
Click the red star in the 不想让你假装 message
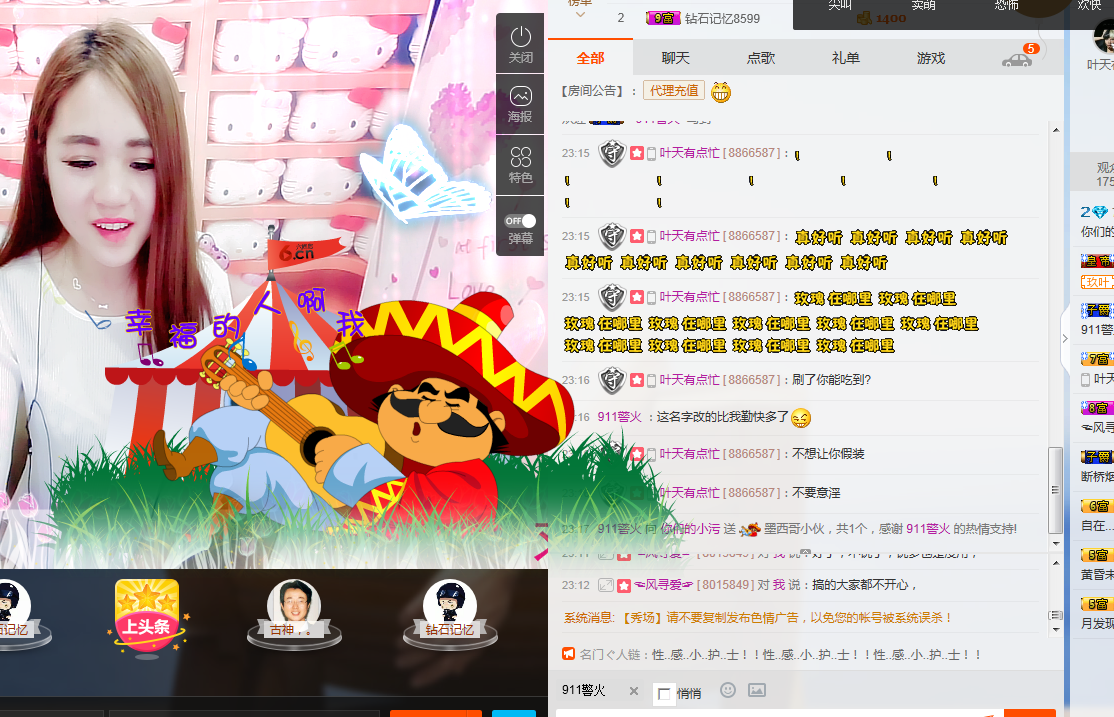coord(637,454)
